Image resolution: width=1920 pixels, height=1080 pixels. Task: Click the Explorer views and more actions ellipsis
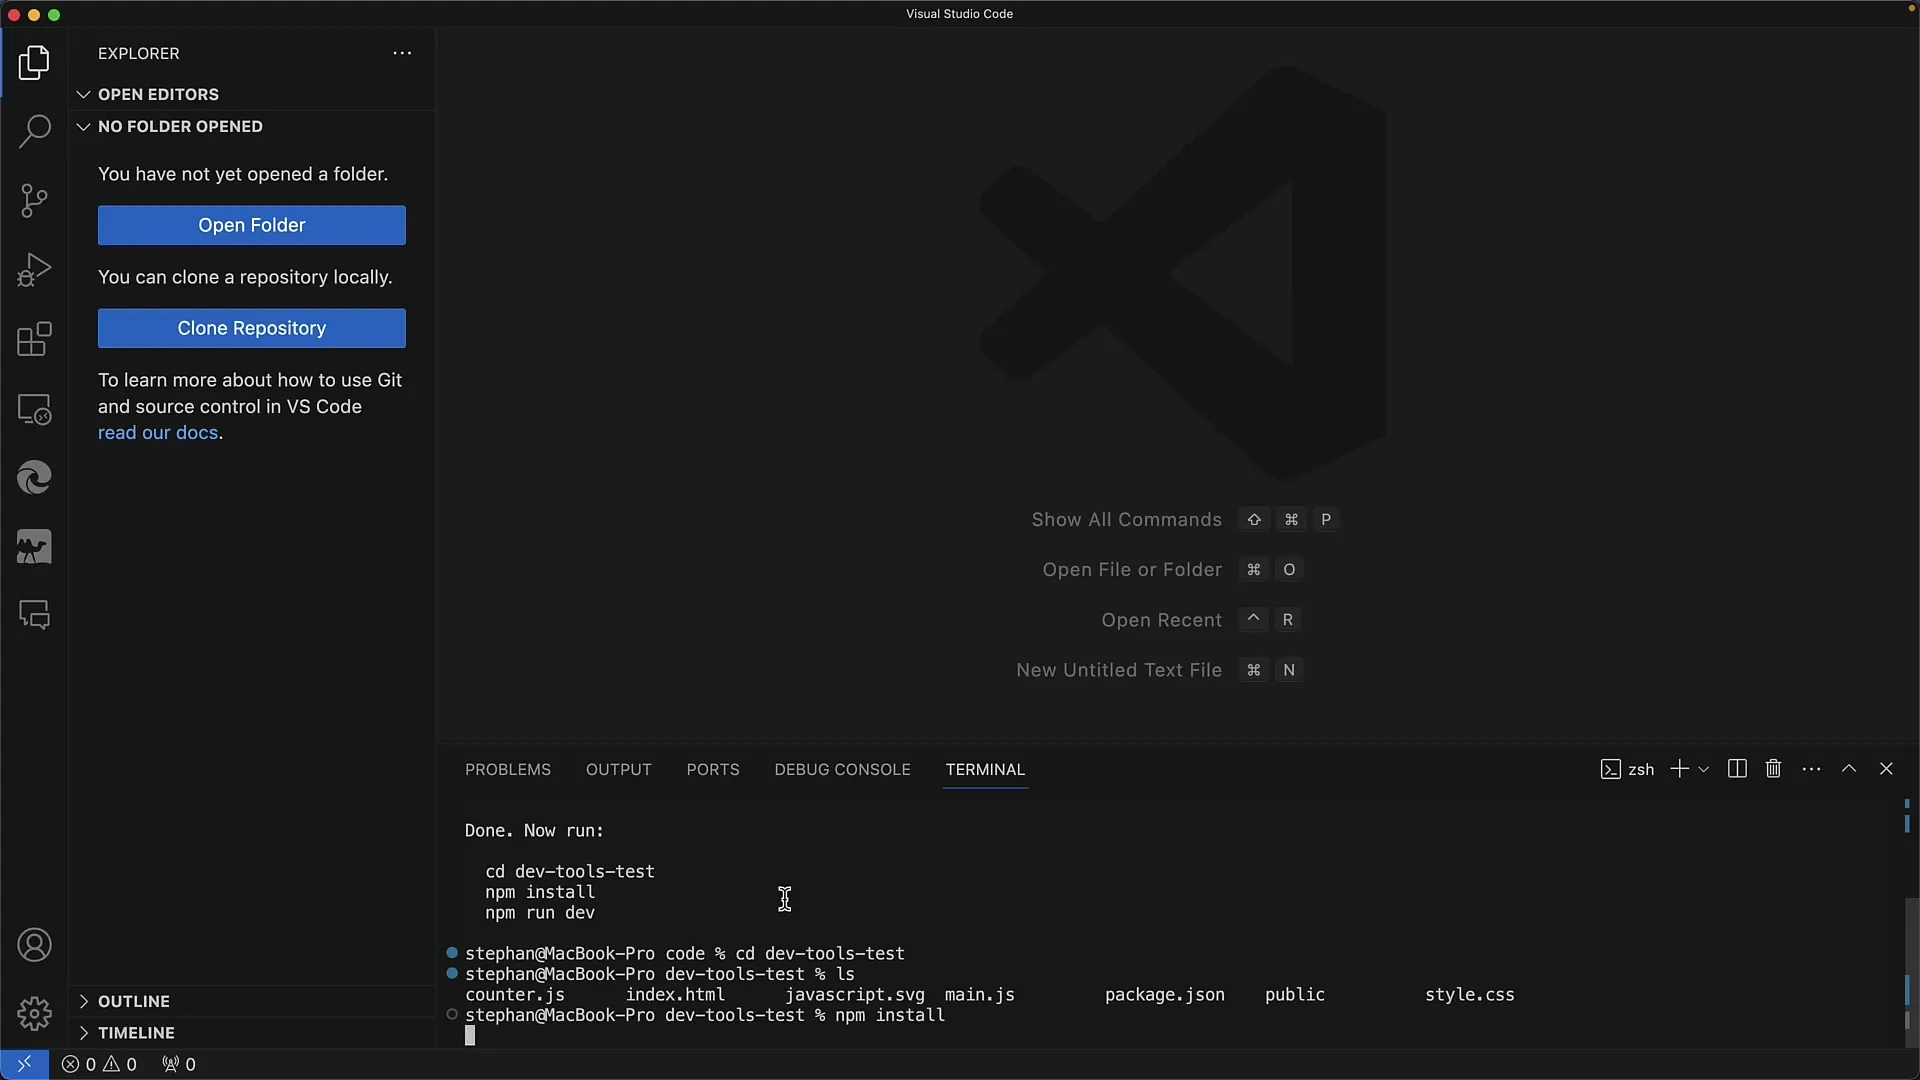(x=402, y=53)
